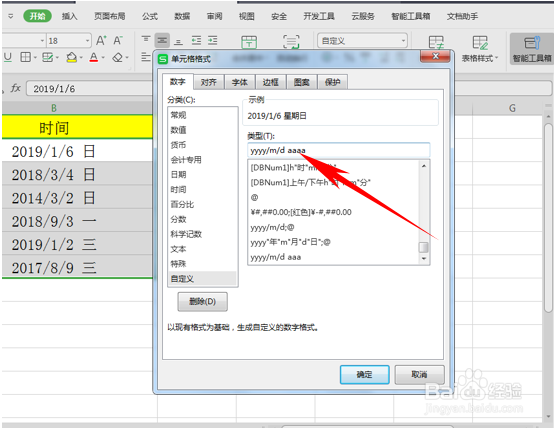
Task: Decrease font size with the A- icon
Action: pyautogui.click(x=118, y=41)
